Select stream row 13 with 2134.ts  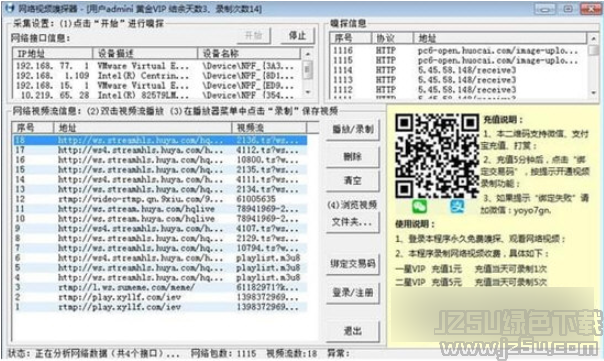[x=160, y=189]
